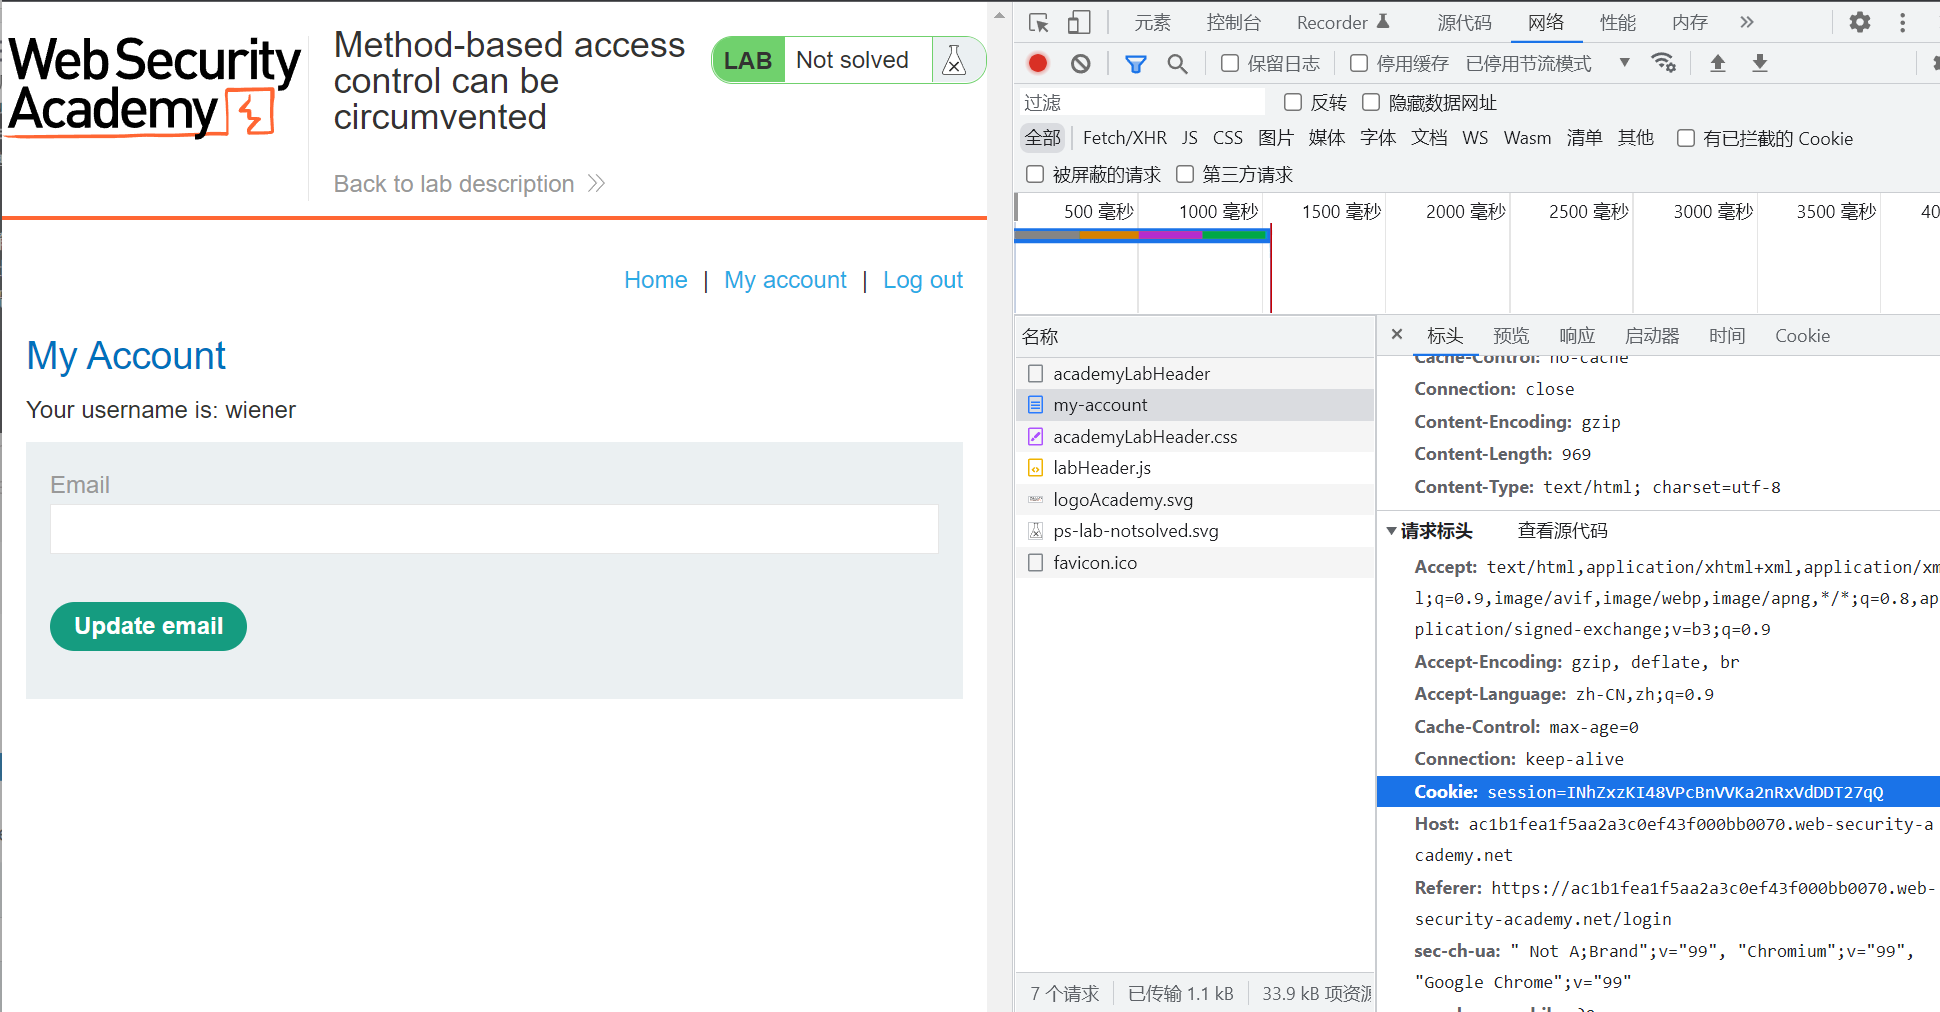This screenshot has width=1940, height=1012.
Task: Select the ps-lab-notsolved.svg request row
Action: 1195,531
